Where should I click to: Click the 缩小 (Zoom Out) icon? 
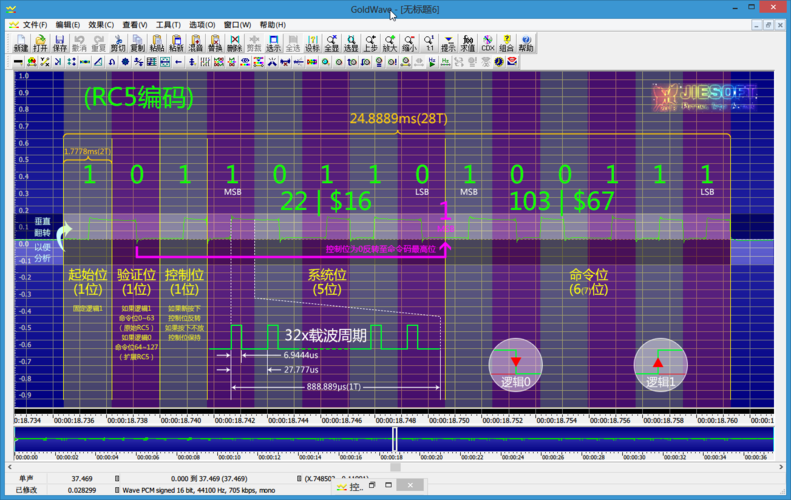click(409, 43)
